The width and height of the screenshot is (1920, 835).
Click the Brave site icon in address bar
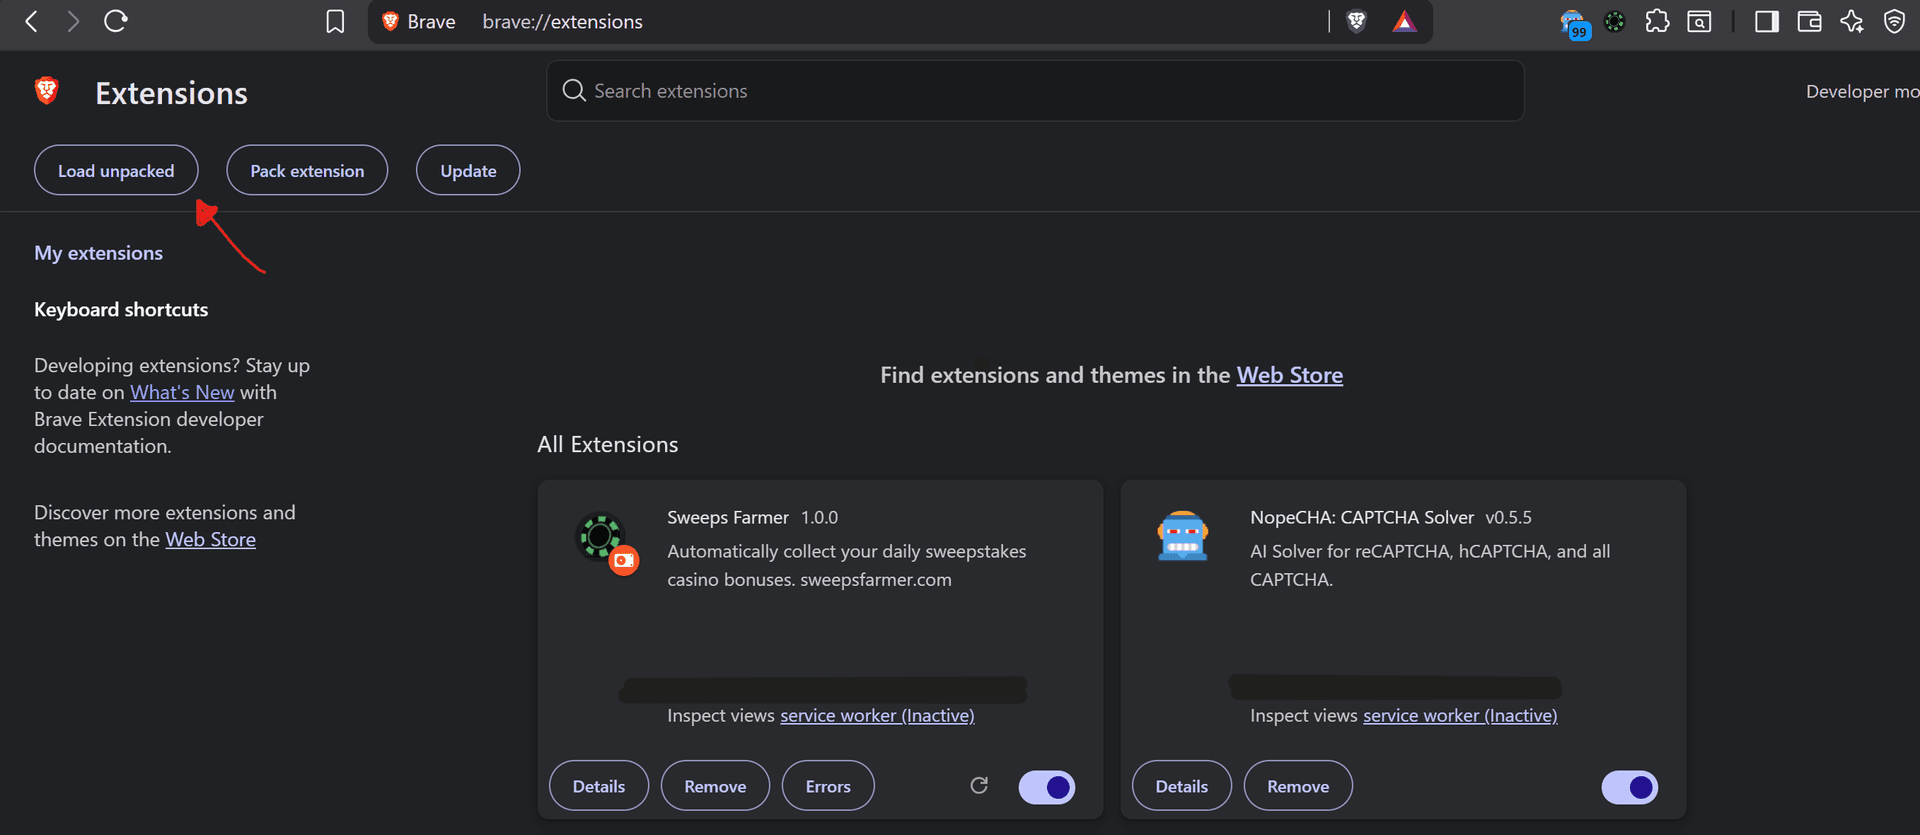point(390,21)
